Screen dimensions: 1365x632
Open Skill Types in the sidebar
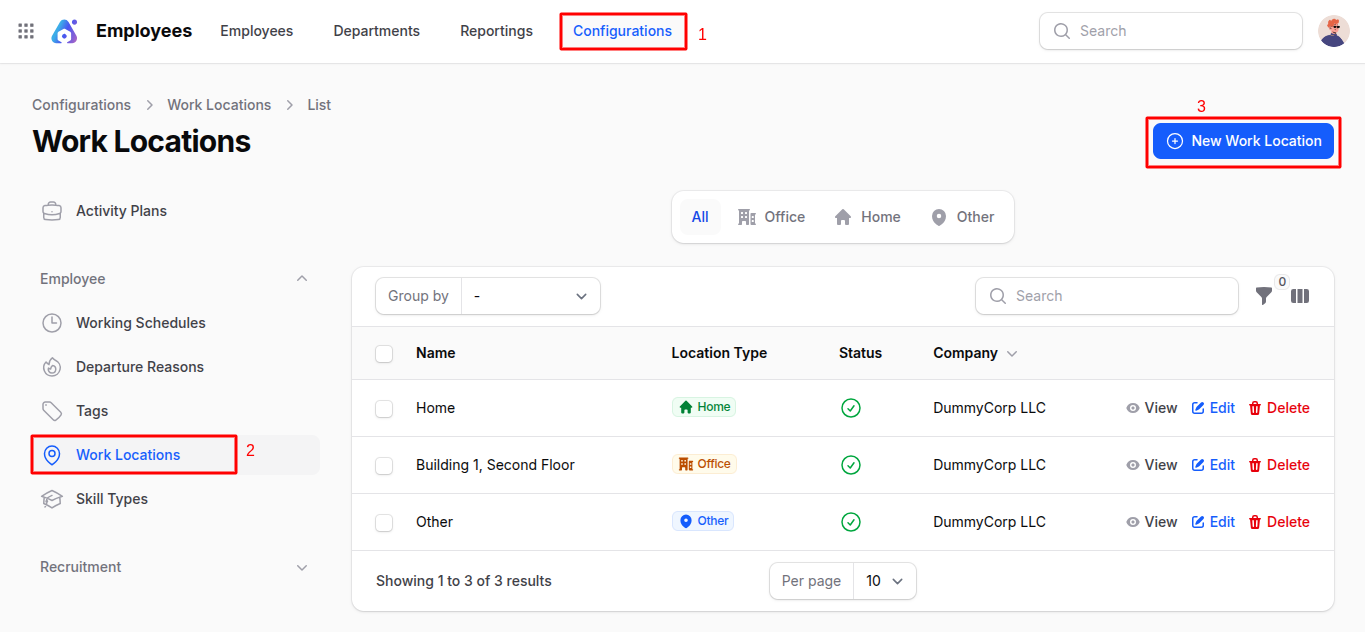pyautogui.click(x=111, y=499)
